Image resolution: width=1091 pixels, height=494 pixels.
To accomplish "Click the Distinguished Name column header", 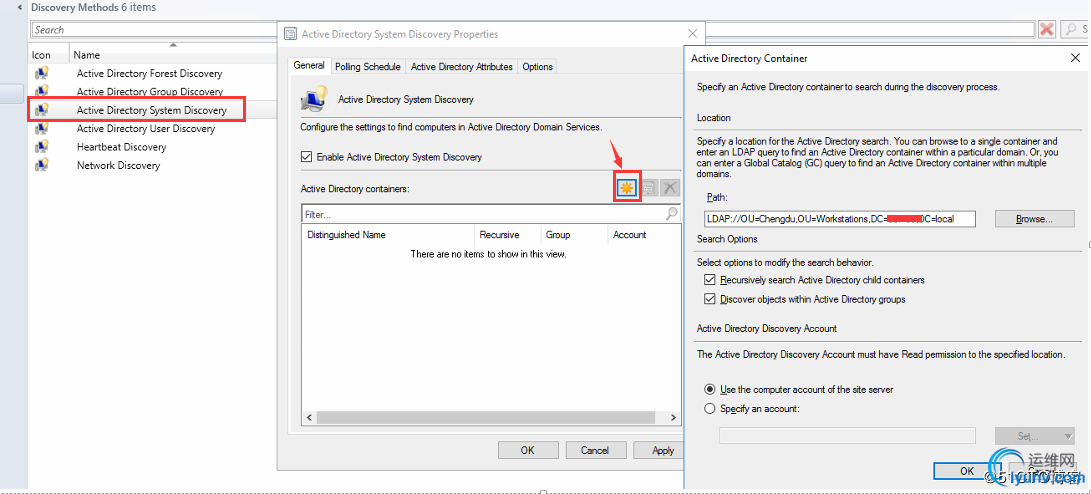I will tap(388, 234).
